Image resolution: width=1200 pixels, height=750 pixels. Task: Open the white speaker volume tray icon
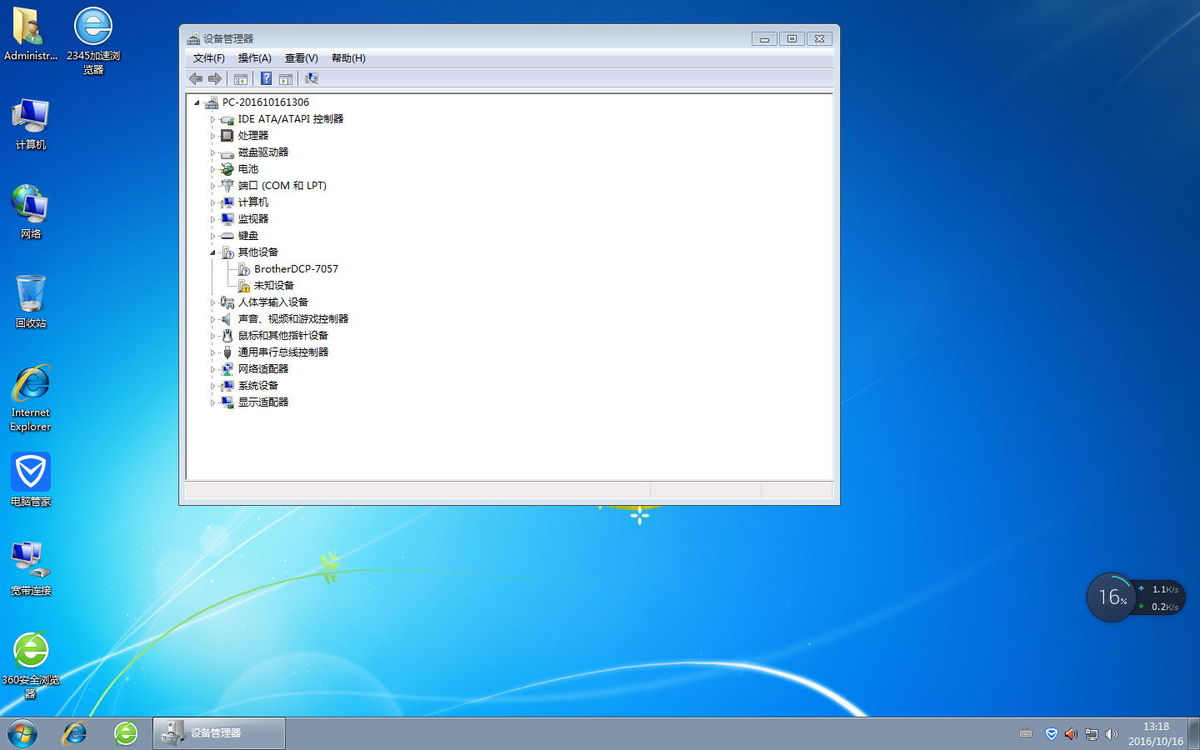click(x=1111, y=734)
